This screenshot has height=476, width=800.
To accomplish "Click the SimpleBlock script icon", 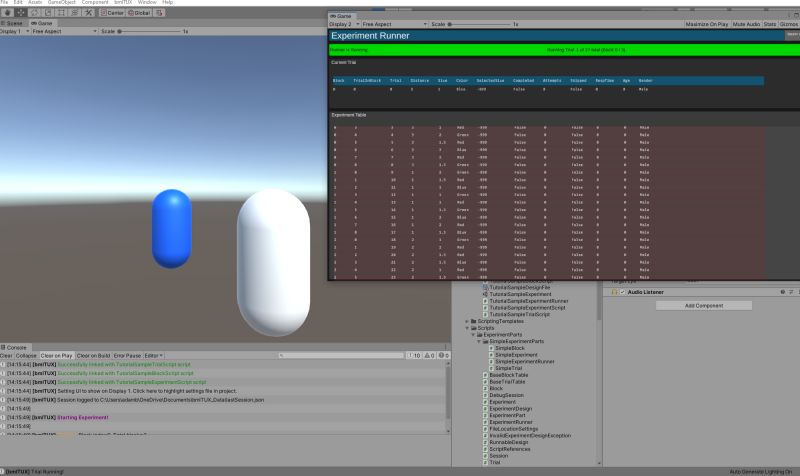I will [491, 348].
